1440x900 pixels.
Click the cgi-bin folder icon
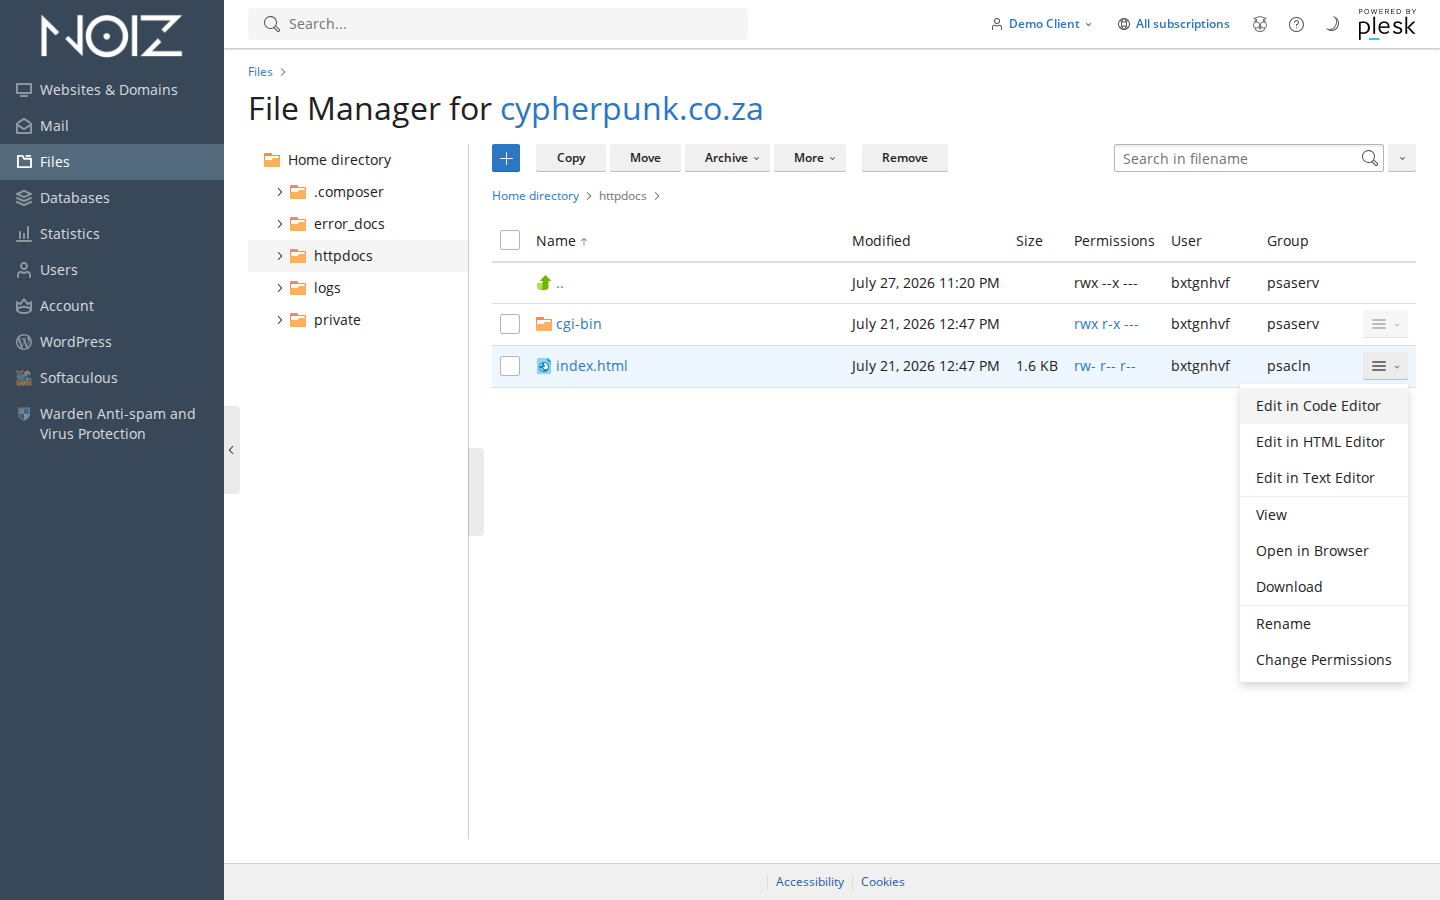tap(544, 324)
